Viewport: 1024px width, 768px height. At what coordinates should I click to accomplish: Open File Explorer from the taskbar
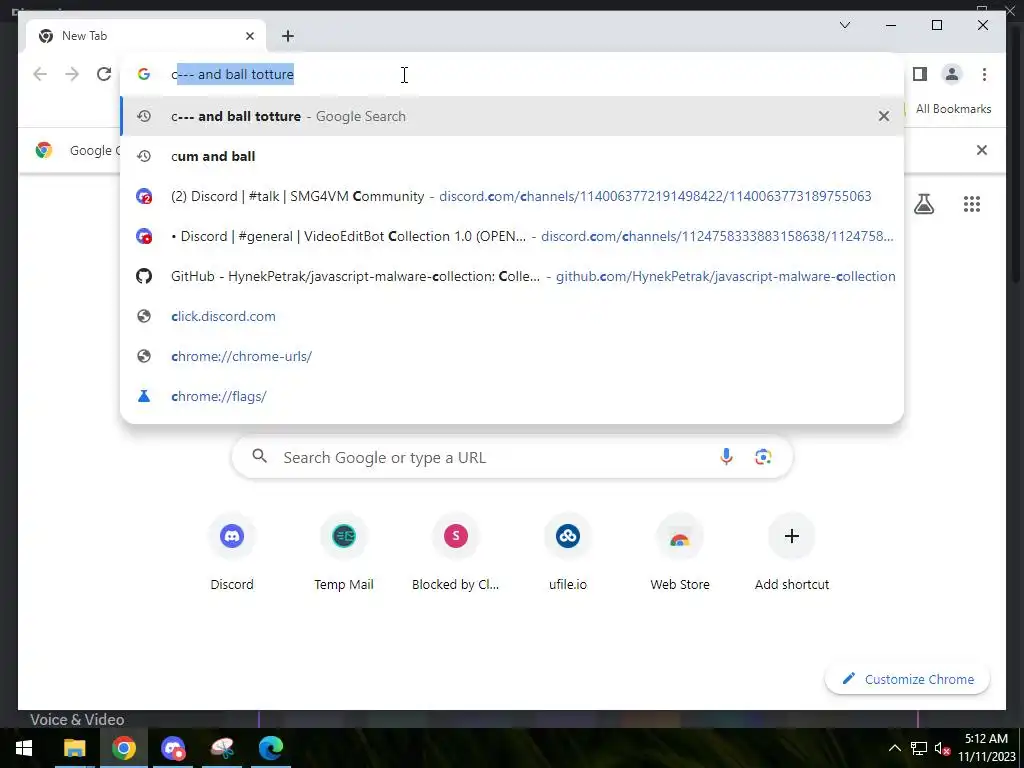pos(74,748)
